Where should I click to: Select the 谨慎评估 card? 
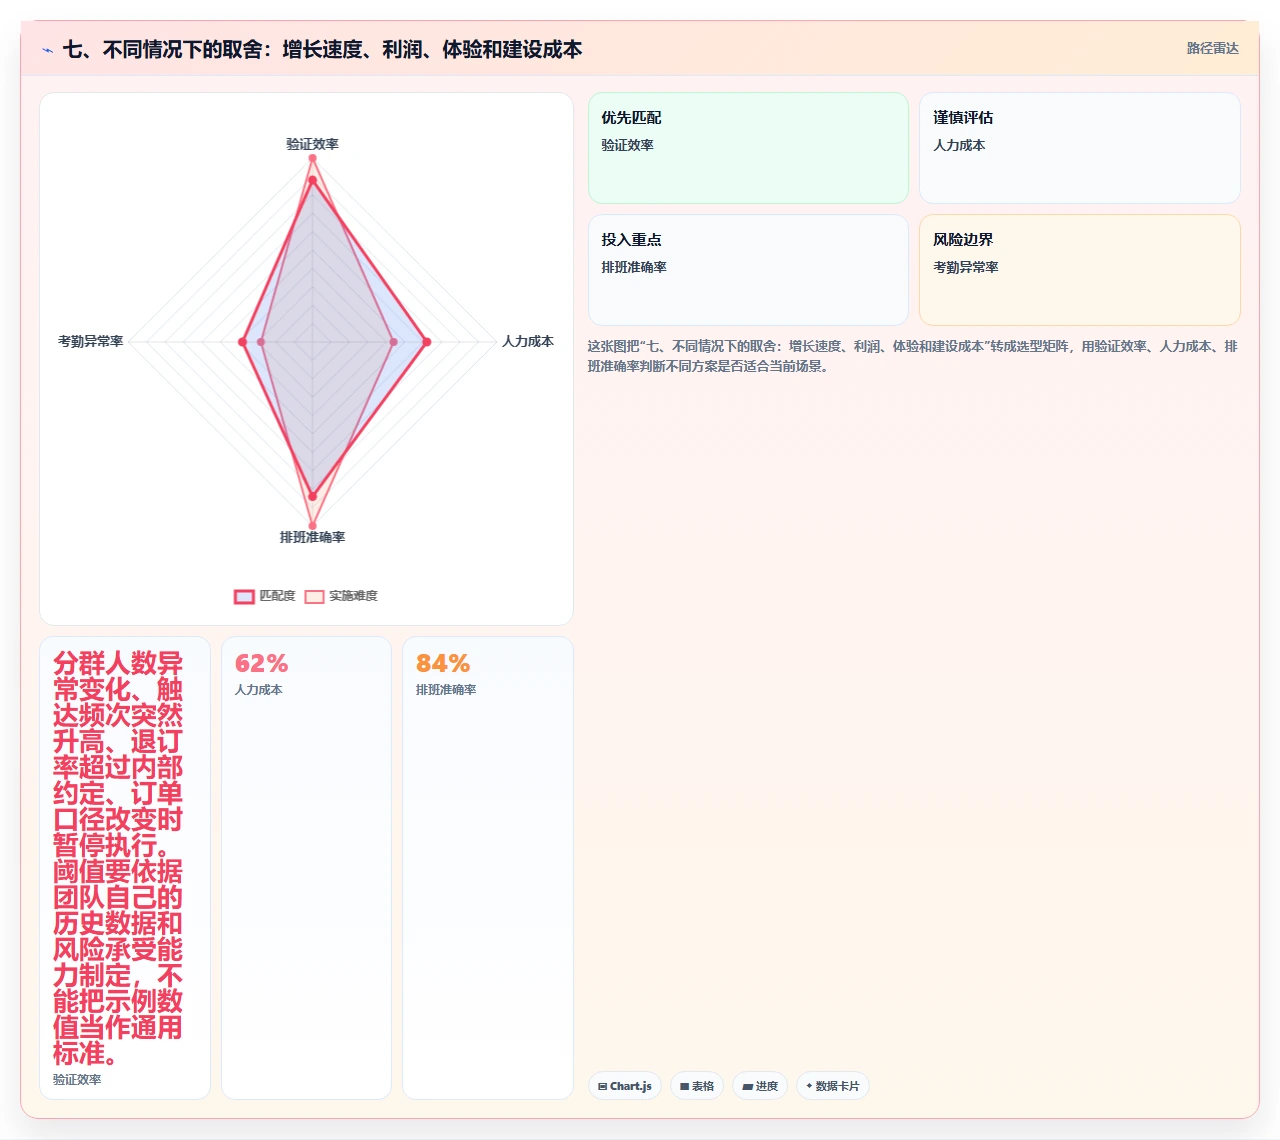(1080, 148)
